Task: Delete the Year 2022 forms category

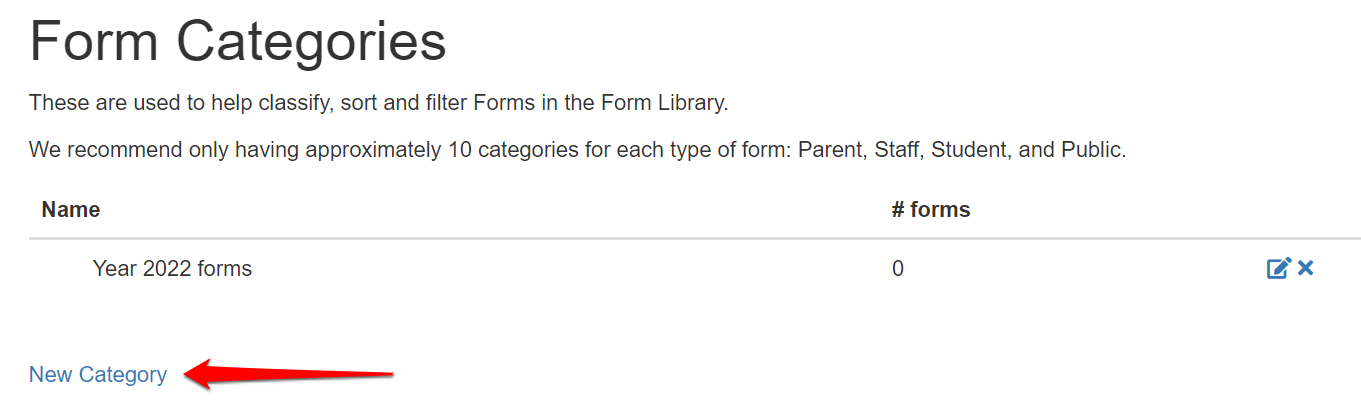Action: [1305, 268]
